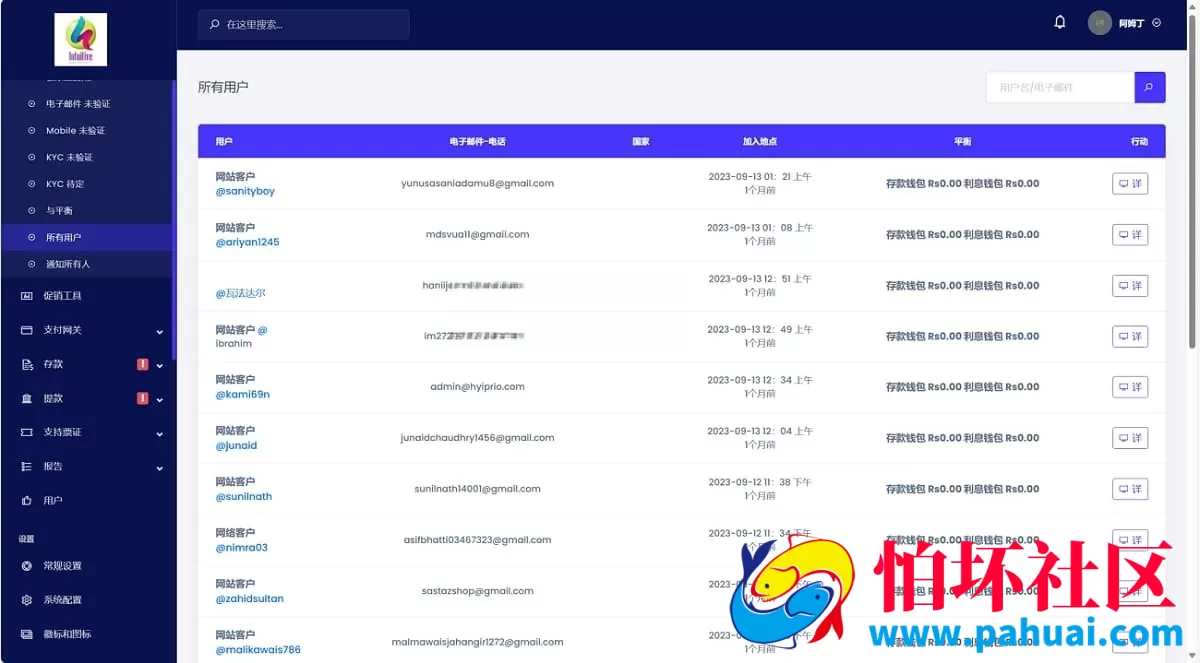The image size is (1200, 663).
Task: Click the purple search button icon
Action: [x=1149, y=87]
